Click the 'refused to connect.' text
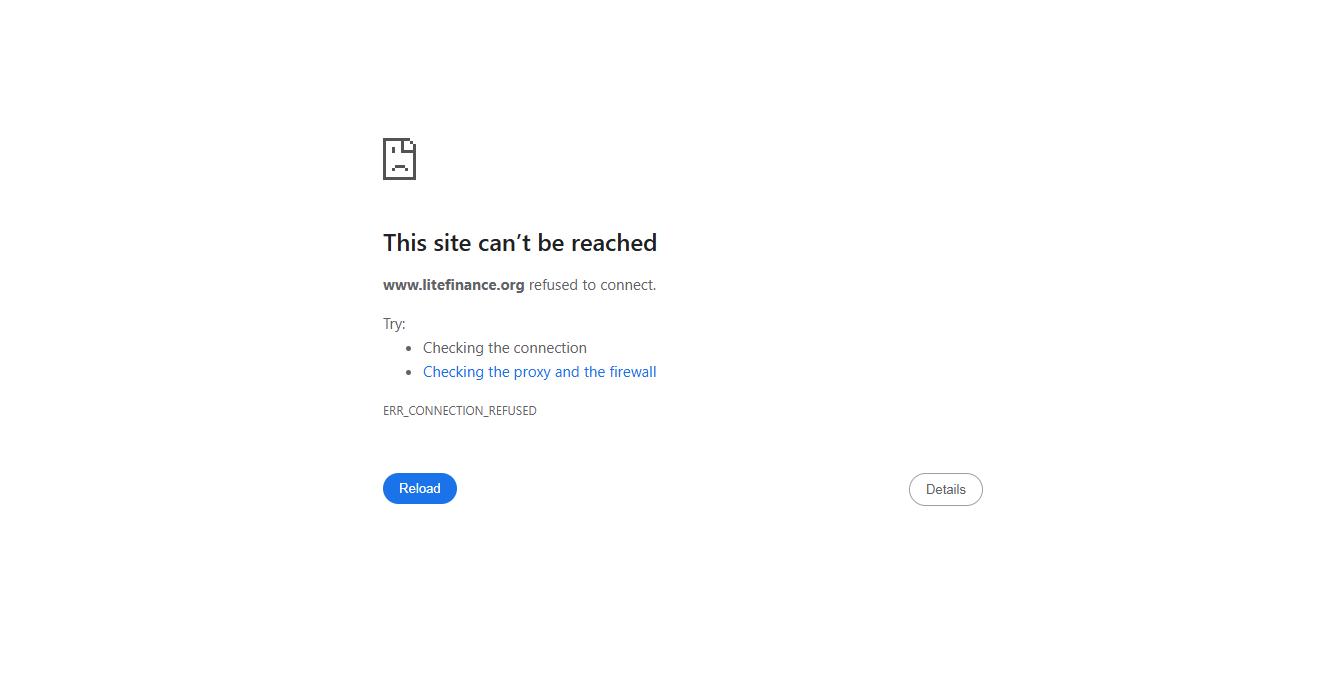The width and height of the screenshot is (1343, 675). point(593,285)
